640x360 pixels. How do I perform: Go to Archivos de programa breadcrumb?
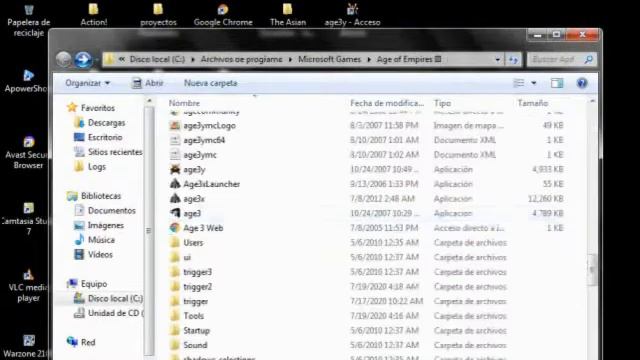(241, 60)
